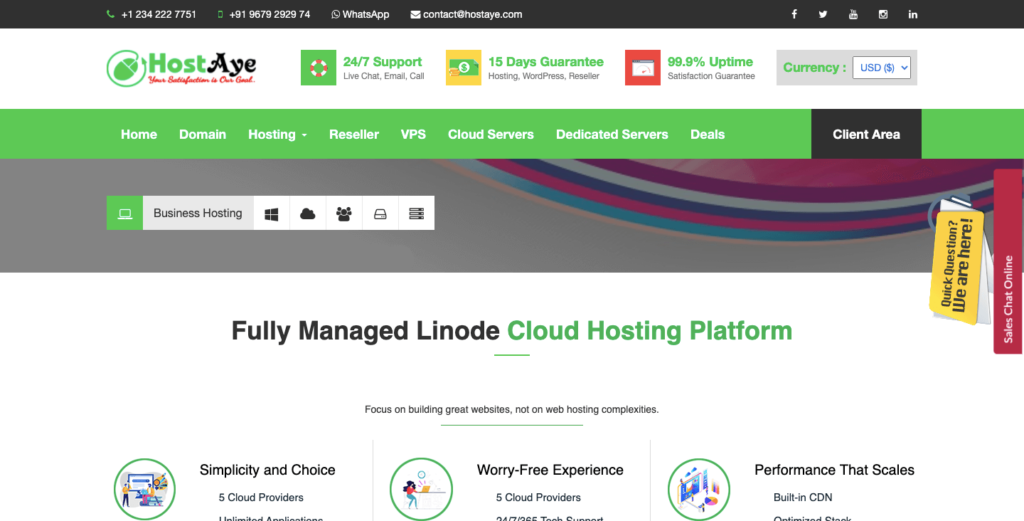This screenshot has width=1024, height=521.
Task: Click the Simplicity and Choice illustration
Action: tap(144, 489)
